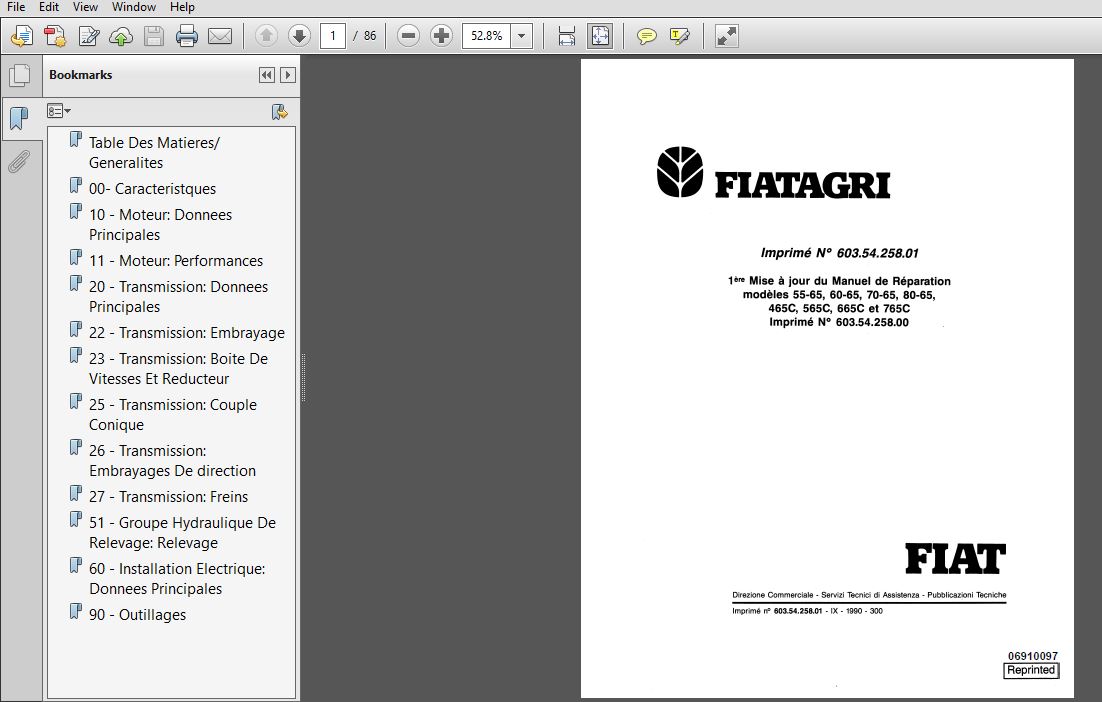Click the Edit/Sign document icon
1102x702 pixels.
[89, 36]
